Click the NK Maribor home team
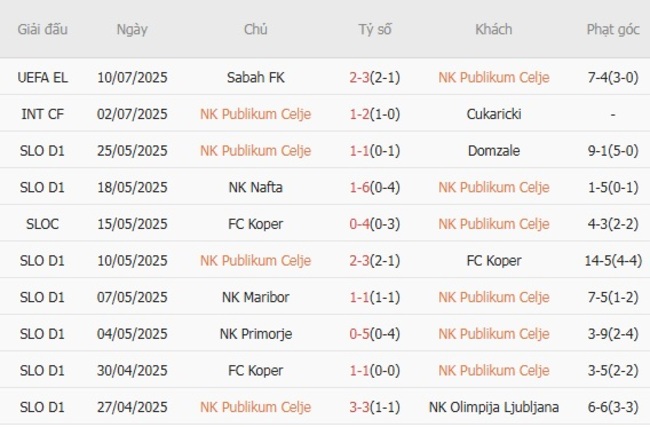Screen dimensions: 650x427 (x=255, y=297)
